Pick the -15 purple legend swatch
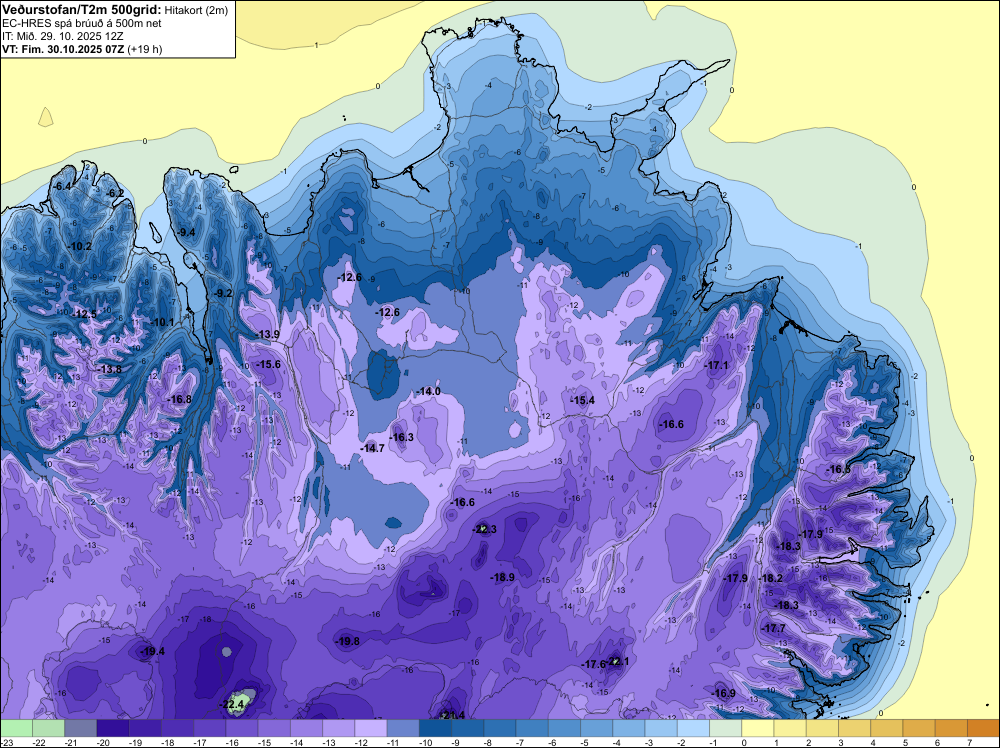Screen dimensions: 1000x748 (274, 728)
